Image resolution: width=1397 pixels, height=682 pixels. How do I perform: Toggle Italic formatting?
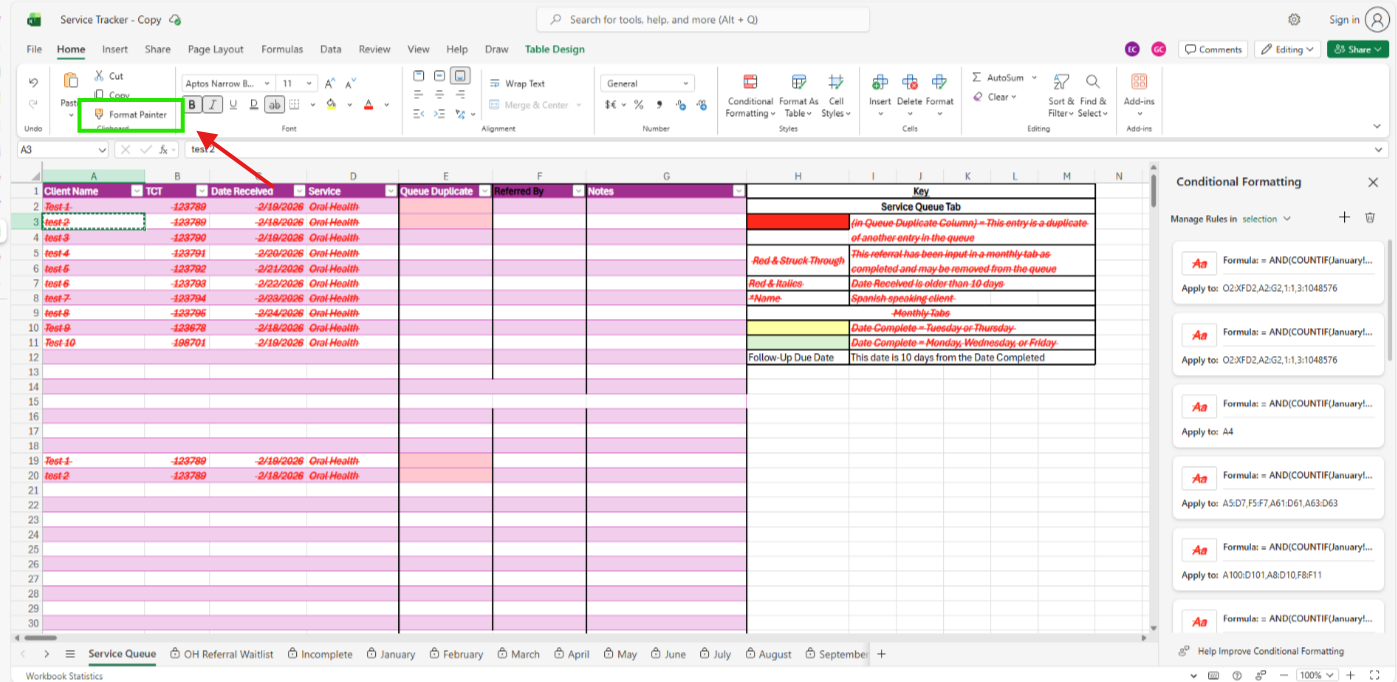tap(213, 104)
